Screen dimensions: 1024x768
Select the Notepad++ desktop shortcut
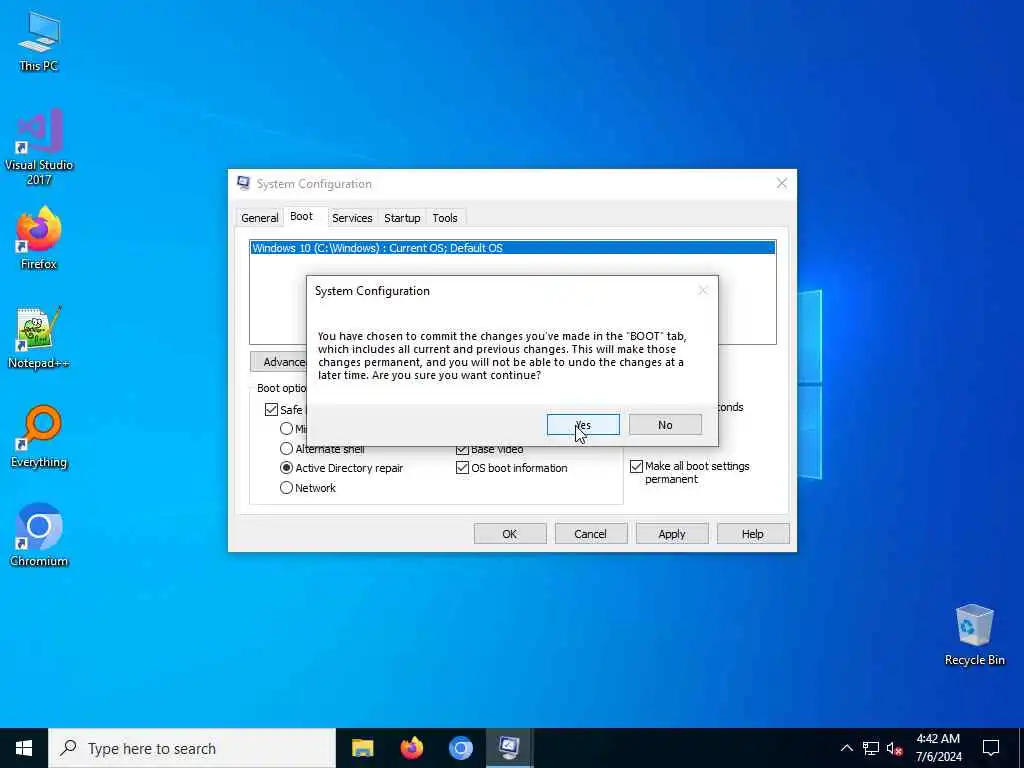pyautogui.click(x=39, y=338)
